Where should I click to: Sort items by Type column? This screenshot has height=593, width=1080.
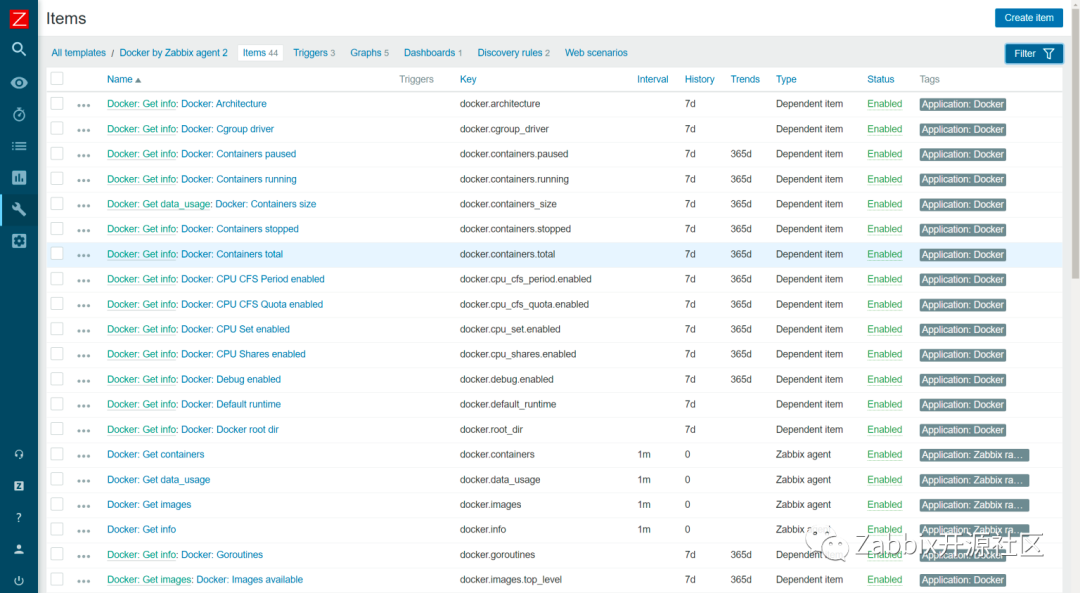pyautogui.click(x=786, y=79)
